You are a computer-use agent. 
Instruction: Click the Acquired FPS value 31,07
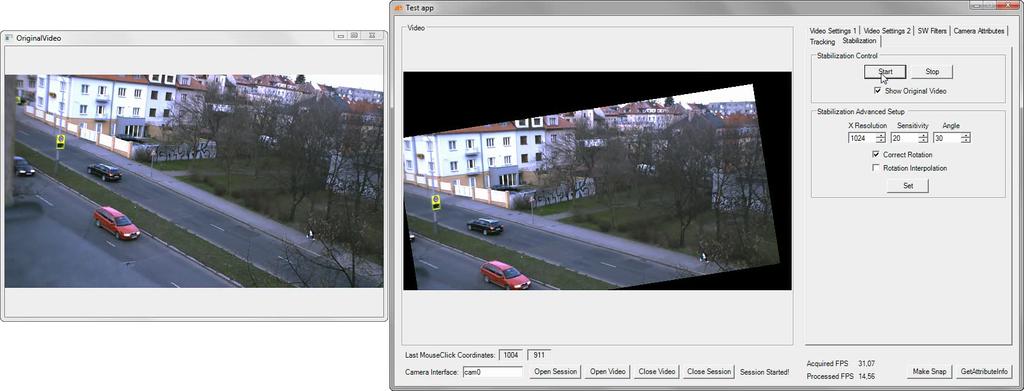[867, 364]
